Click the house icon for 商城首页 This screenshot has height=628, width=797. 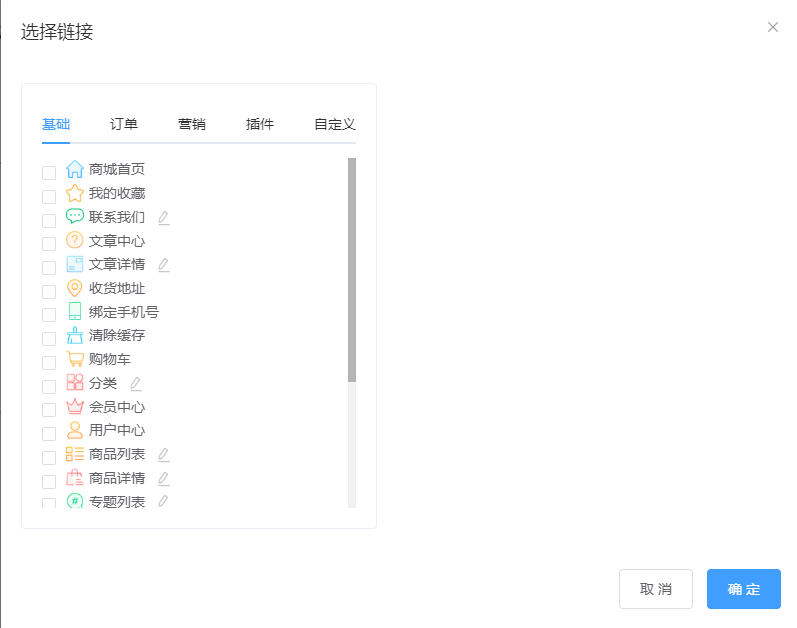click(x=75, y=169)
